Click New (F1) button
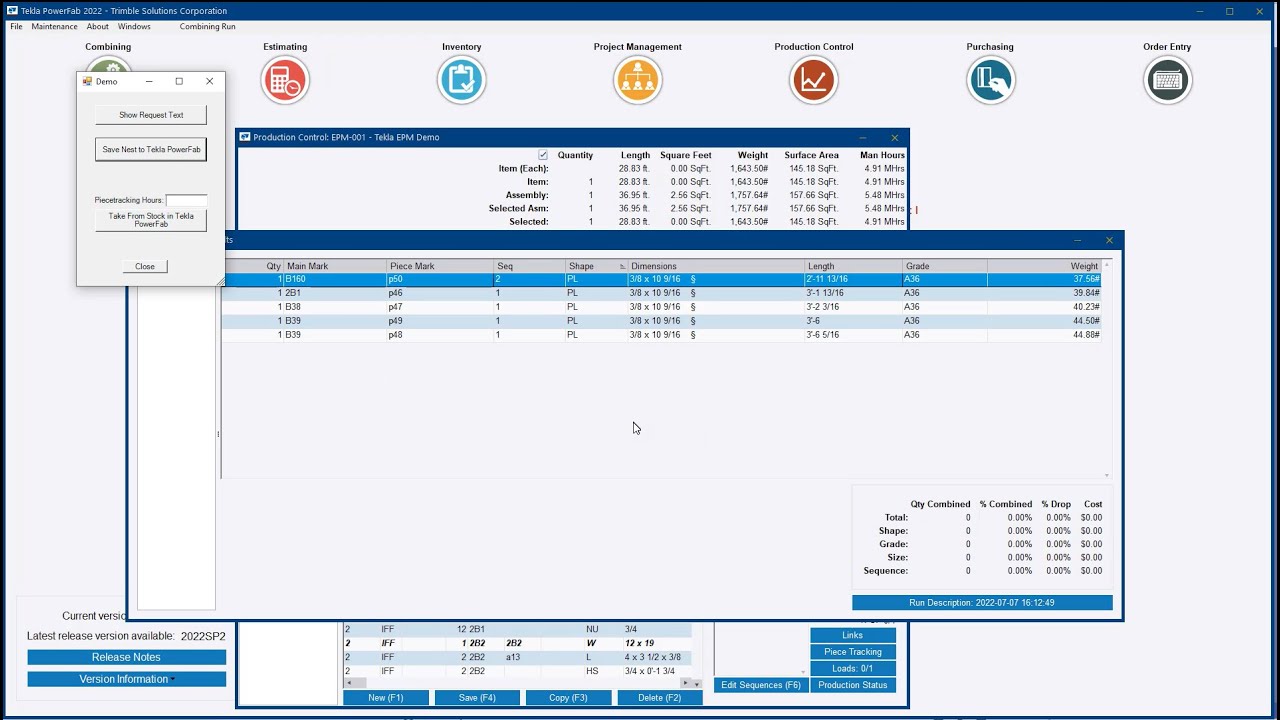The width and height of the screenshot is (1280, 720). pyautogui.click(x=386, y=698)
